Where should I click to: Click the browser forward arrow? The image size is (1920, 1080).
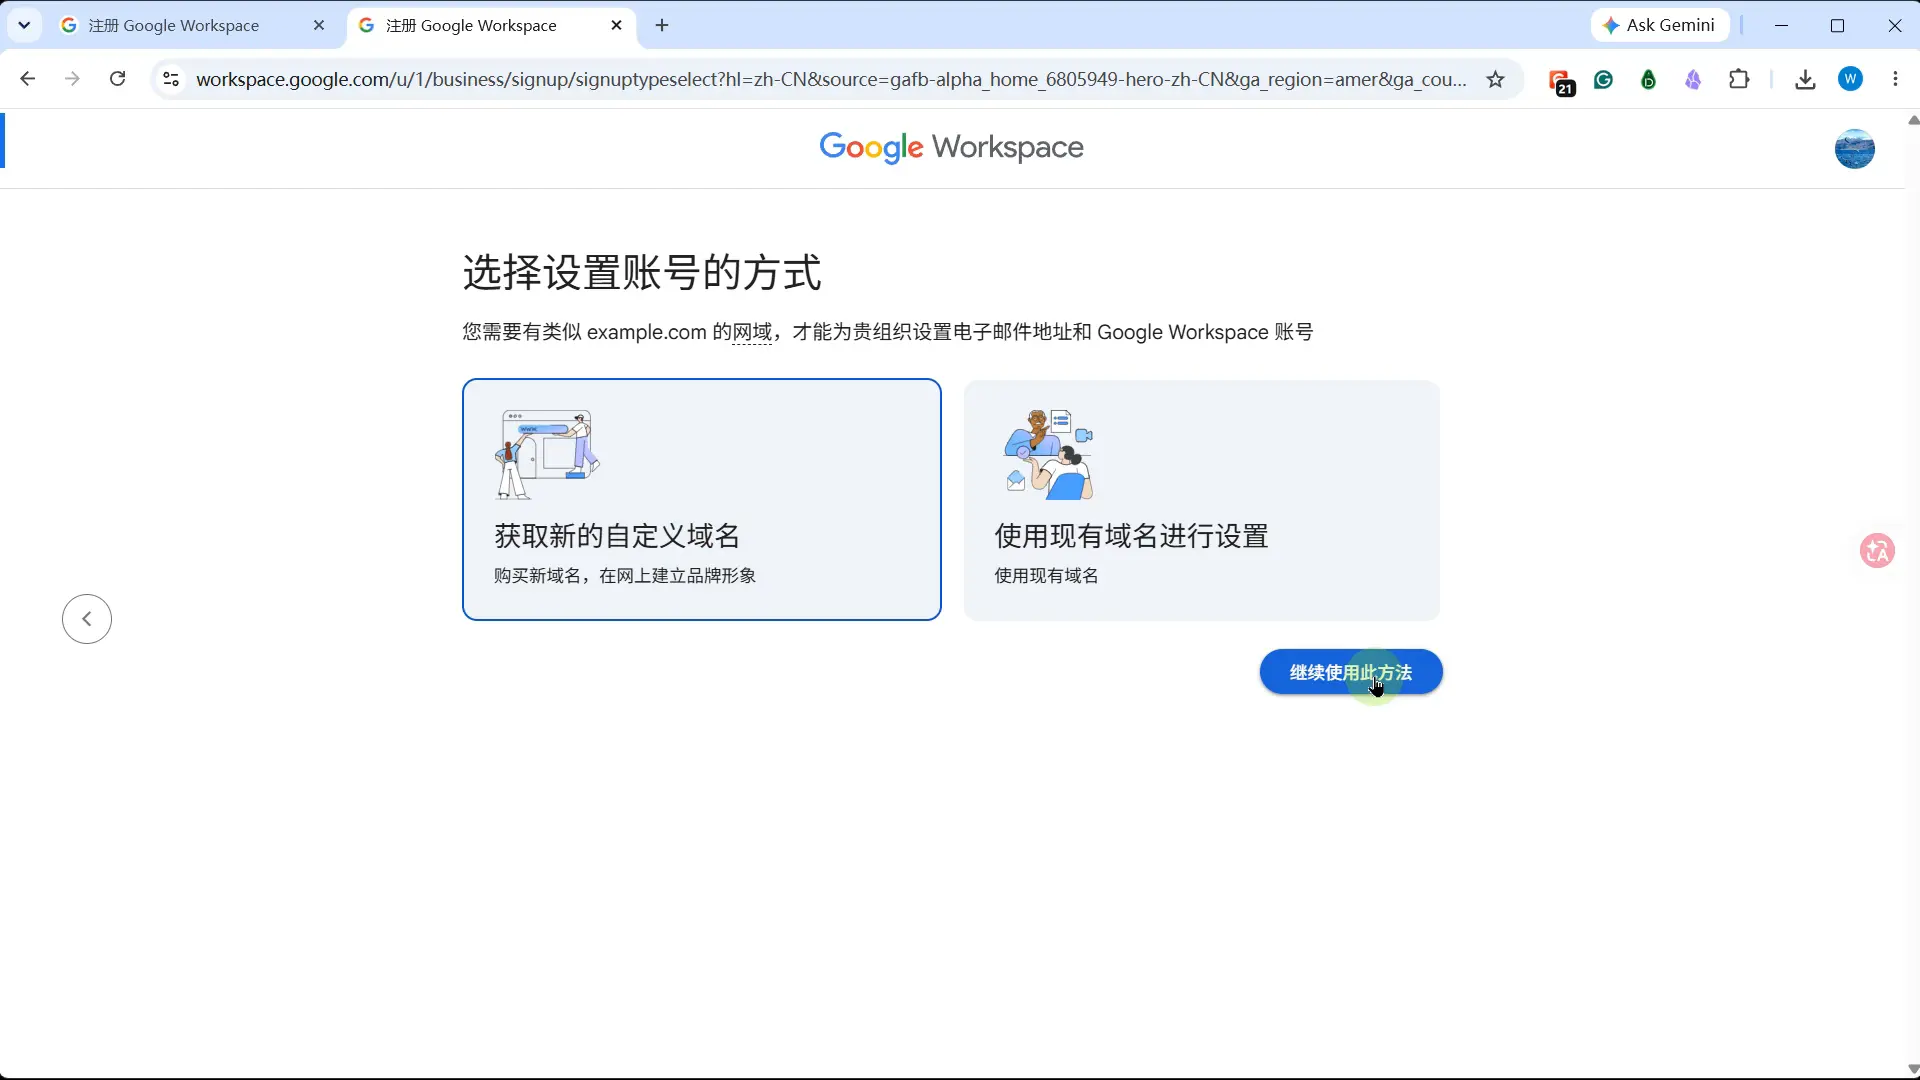tap(72, 79)
